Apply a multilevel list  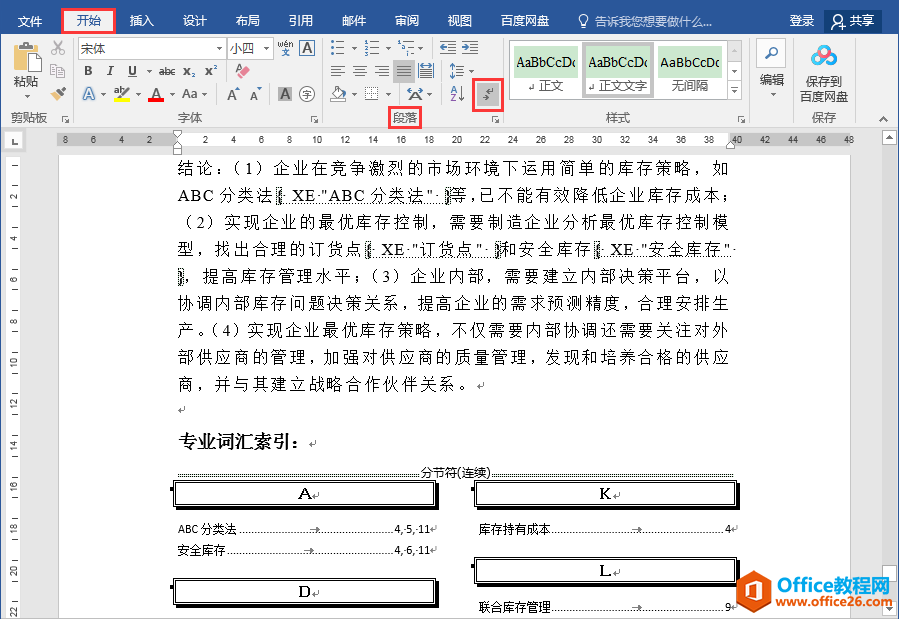tap(406, 48)
